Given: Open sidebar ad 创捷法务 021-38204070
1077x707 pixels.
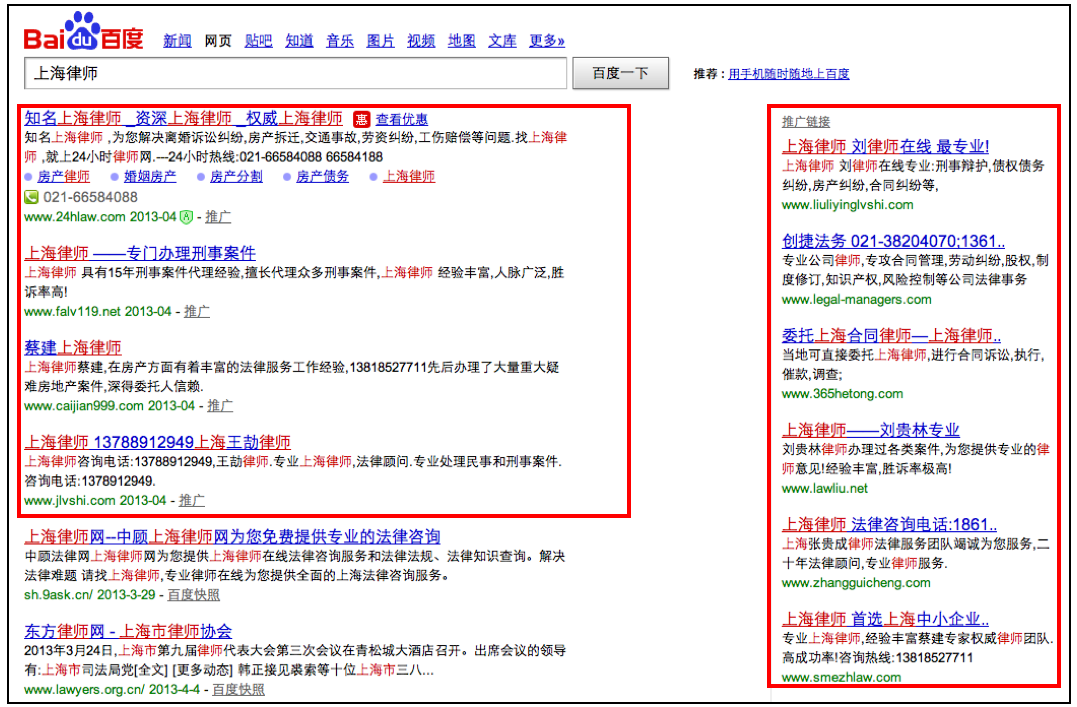Looking at the screenshot, I should 894,241.
